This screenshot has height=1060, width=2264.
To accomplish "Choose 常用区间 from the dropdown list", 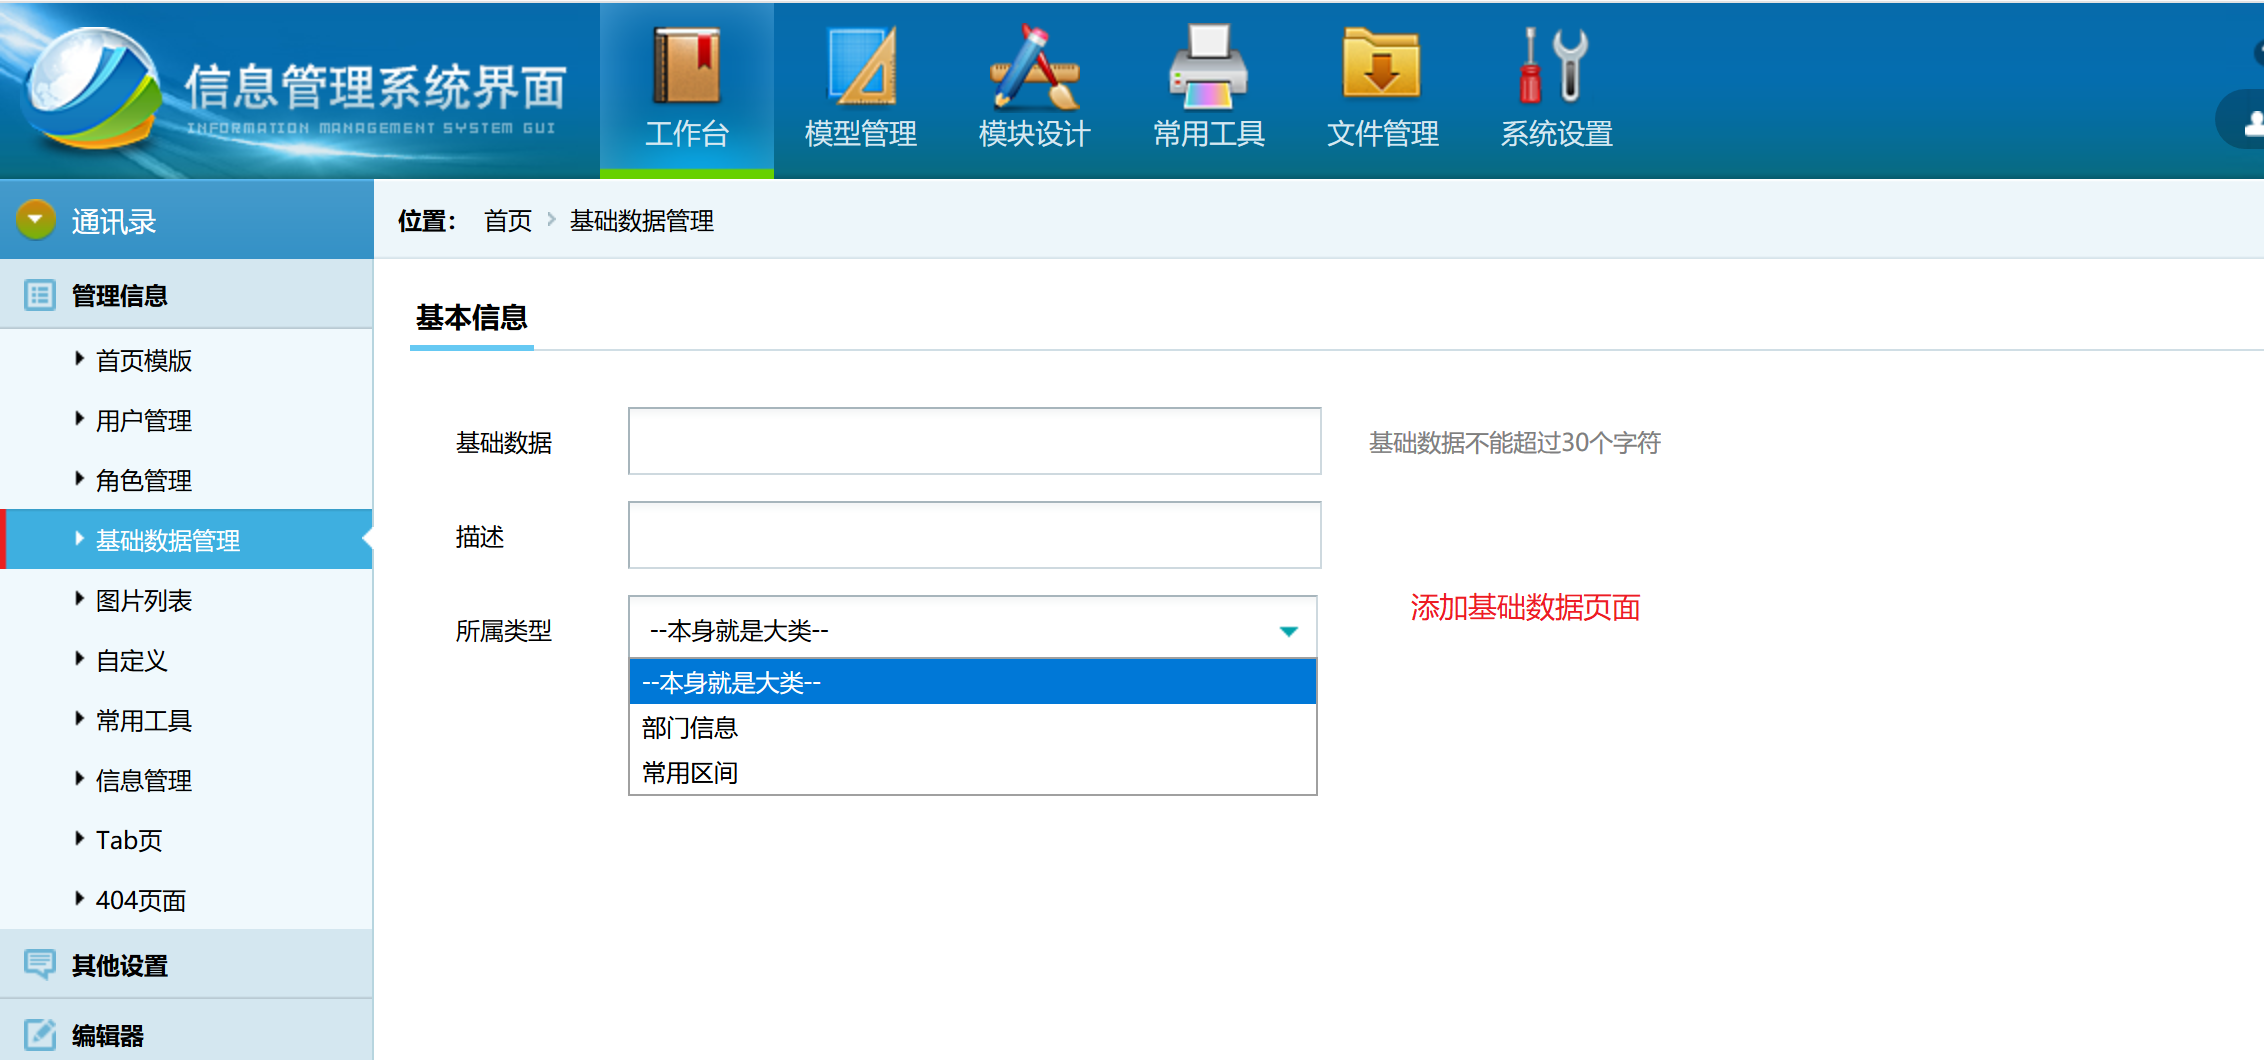I will pos(973,772).
